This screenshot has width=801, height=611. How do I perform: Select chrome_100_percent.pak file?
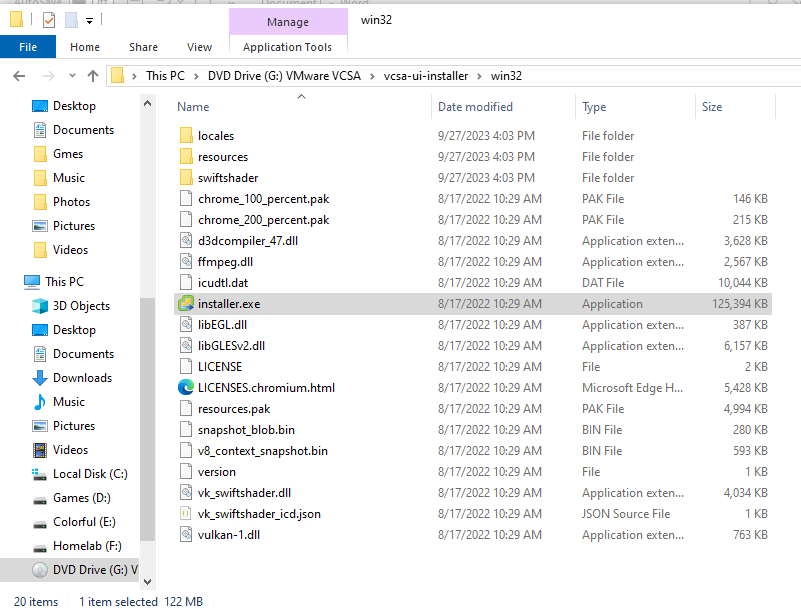(x=473, y=198)
